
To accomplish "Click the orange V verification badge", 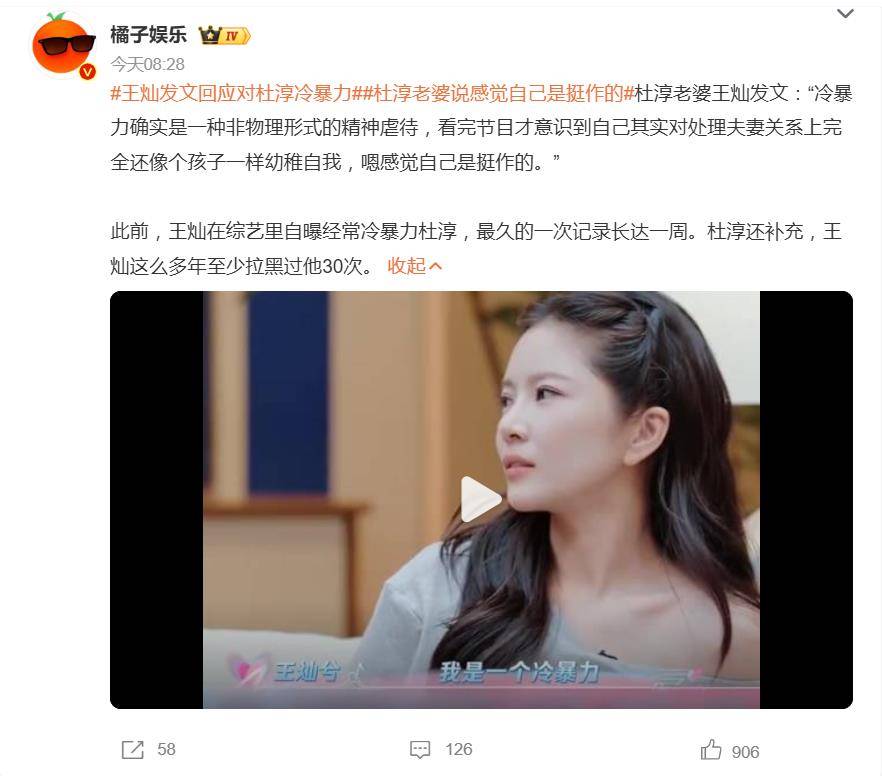I will tap(88, 72).
